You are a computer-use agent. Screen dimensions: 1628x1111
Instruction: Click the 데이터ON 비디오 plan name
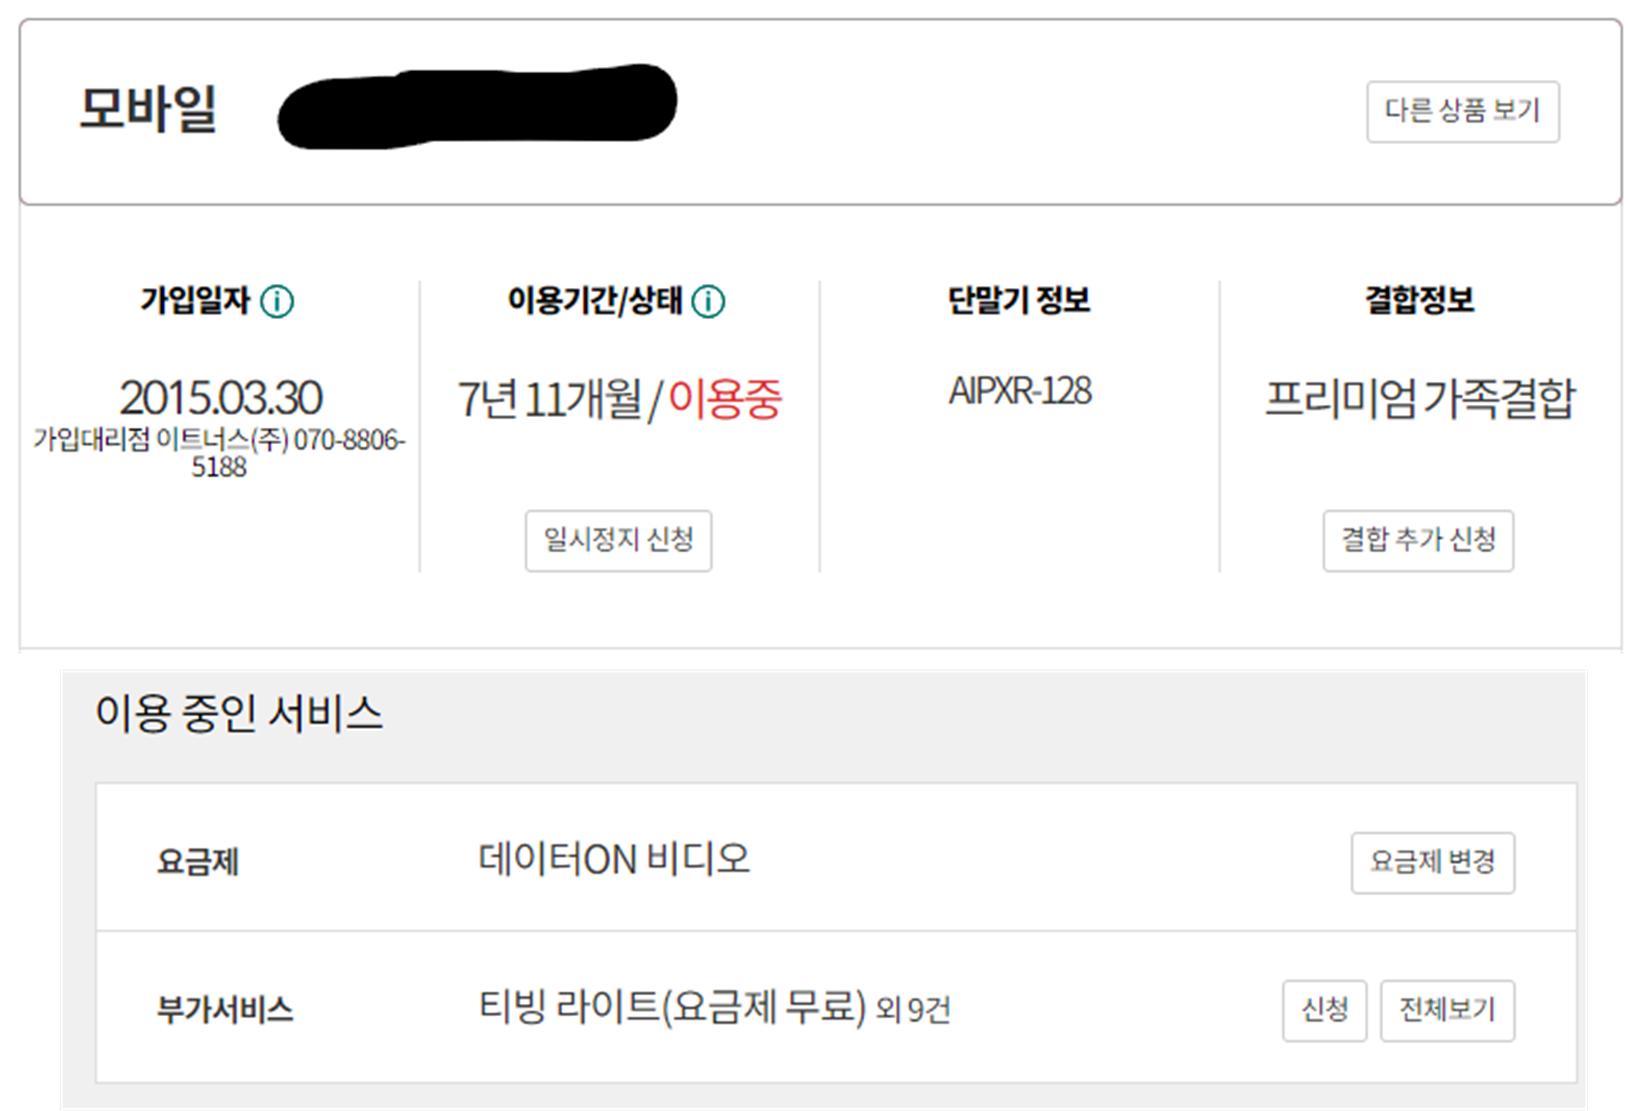(x=614, y=859)
